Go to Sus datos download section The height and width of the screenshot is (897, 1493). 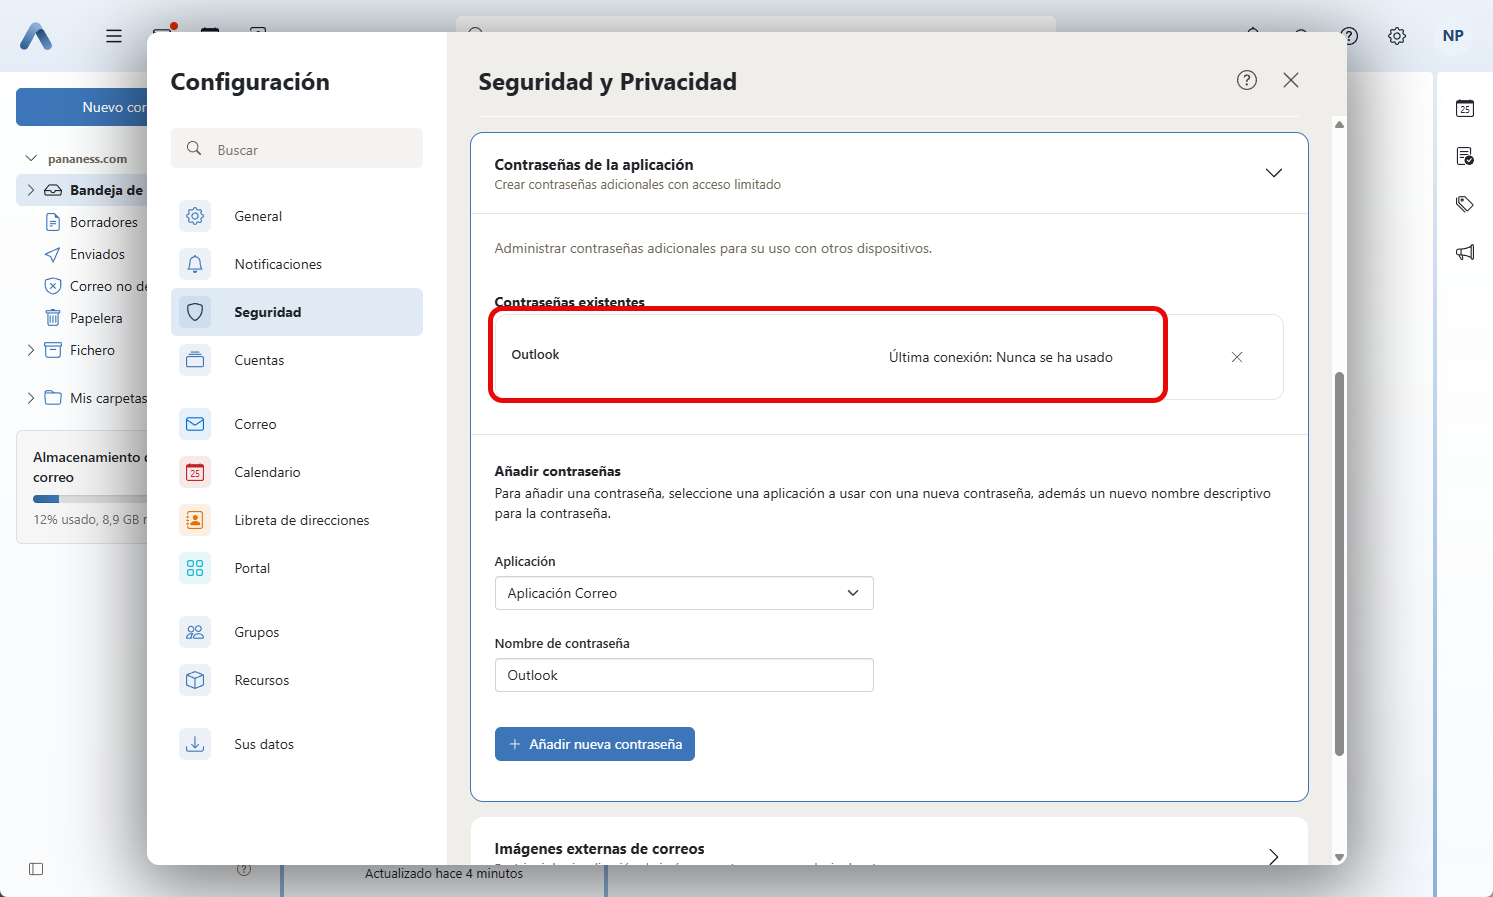pos(264,744)
